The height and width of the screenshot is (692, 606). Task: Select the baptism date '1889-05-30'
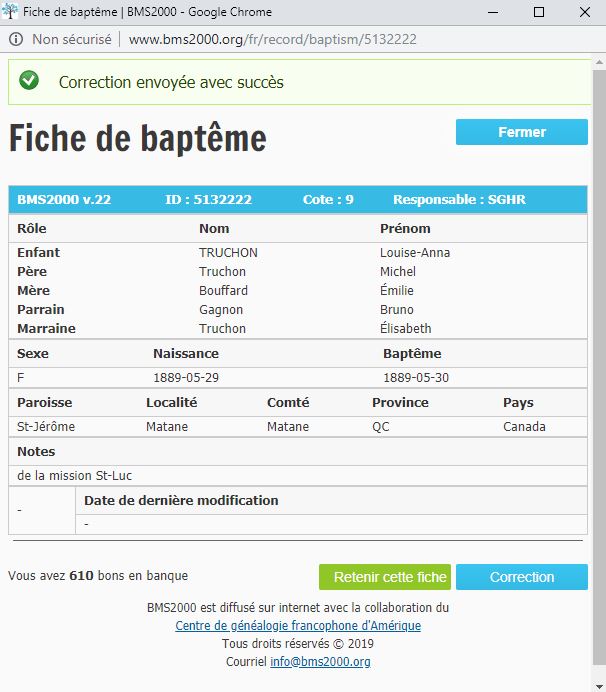416,378
